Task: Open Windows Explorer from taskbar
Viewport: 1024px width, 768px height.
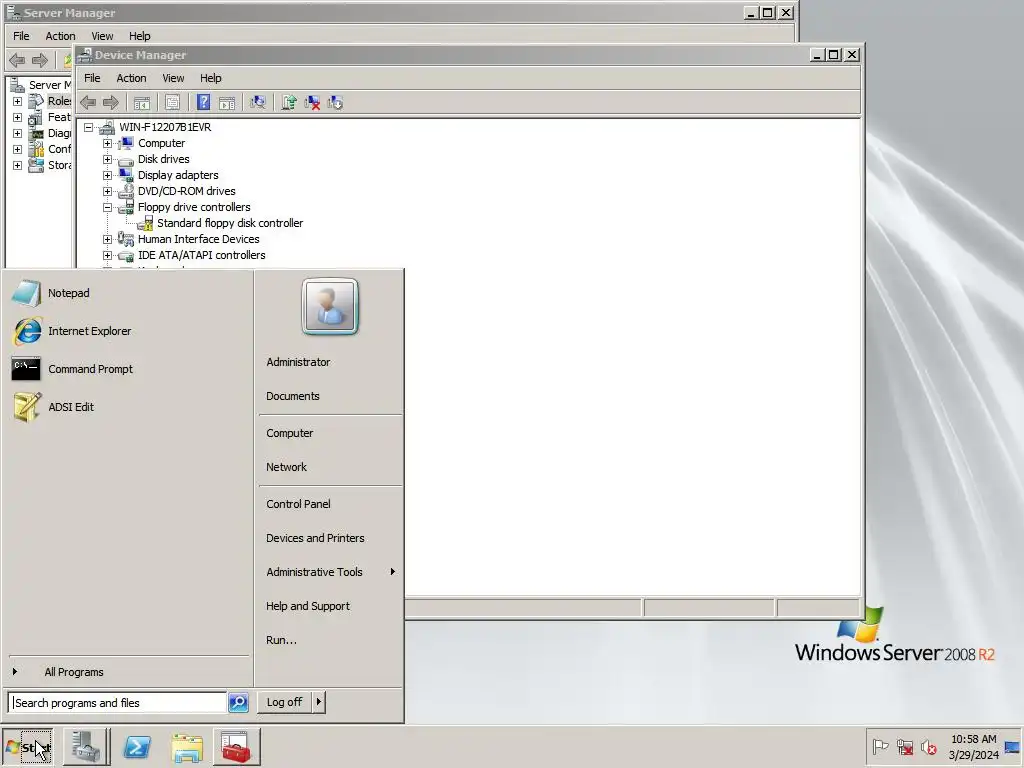Action: (187, 747)
